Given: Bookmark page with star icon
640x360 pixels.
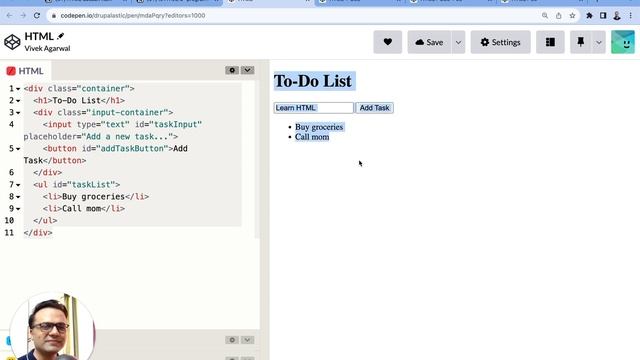Looking at the screenshot, I should (x=572, y=16).
